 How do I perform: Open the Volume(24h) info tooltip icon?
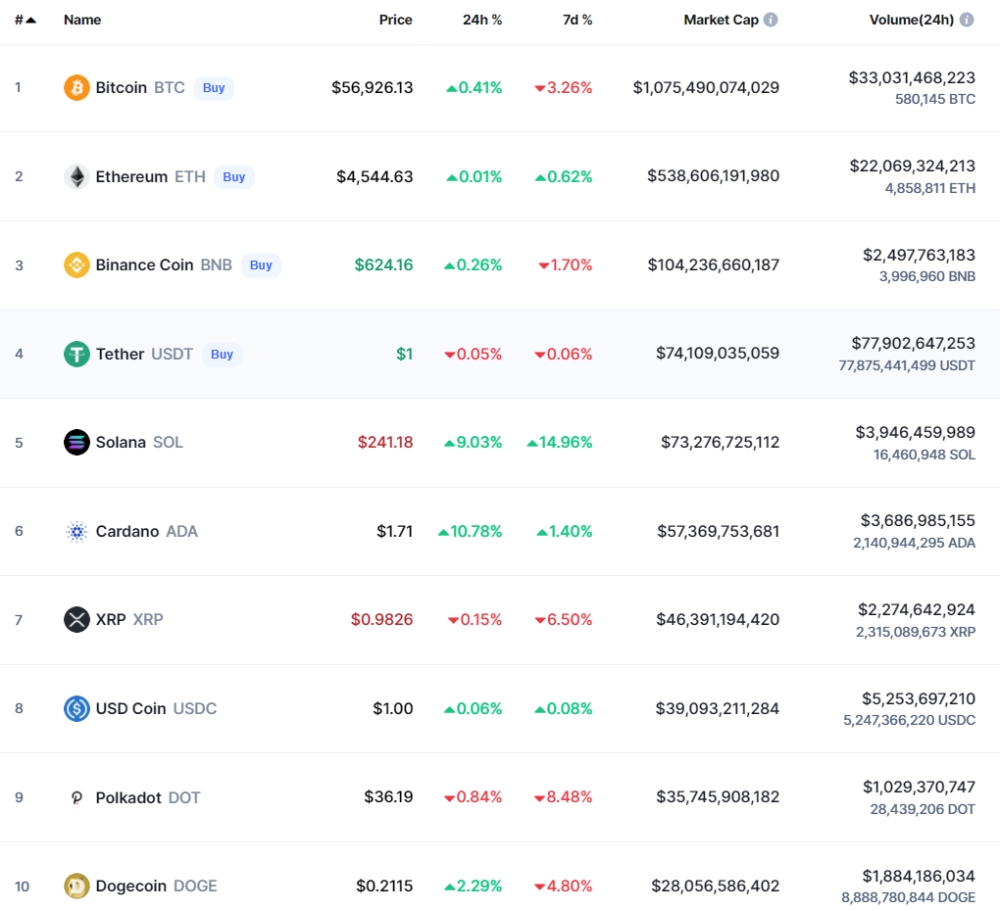coord(967,20)
